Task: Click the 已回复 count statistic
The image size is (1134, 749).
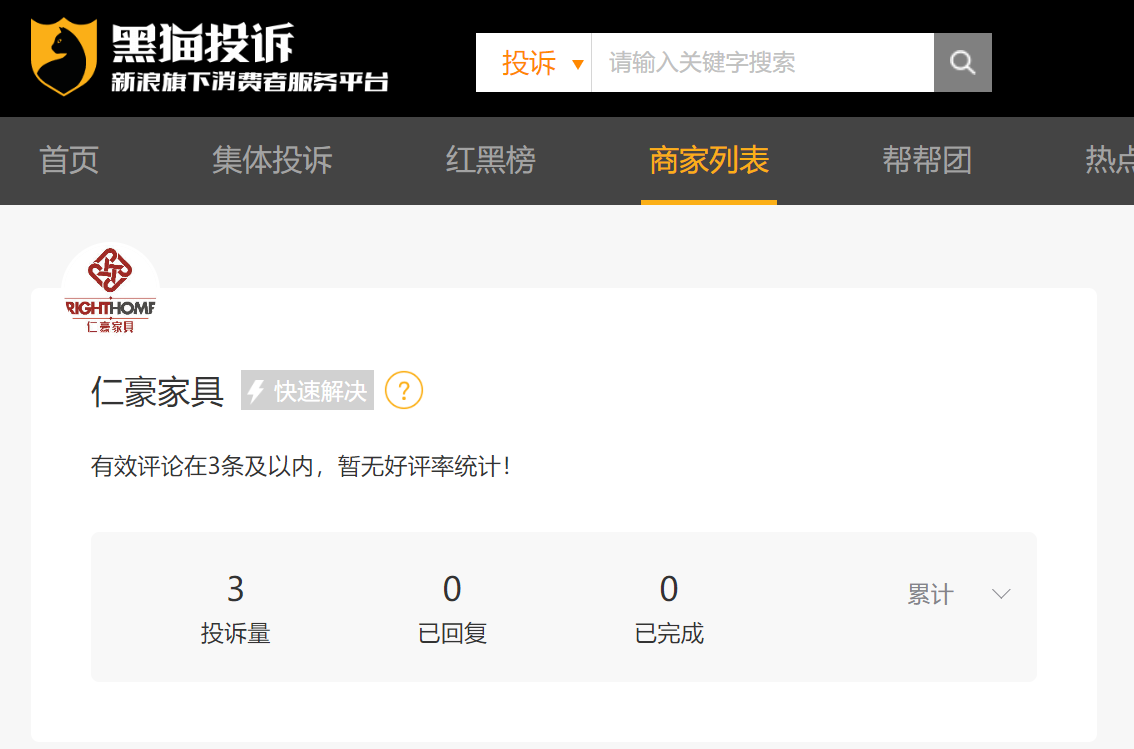Action: tap(452, 590)
